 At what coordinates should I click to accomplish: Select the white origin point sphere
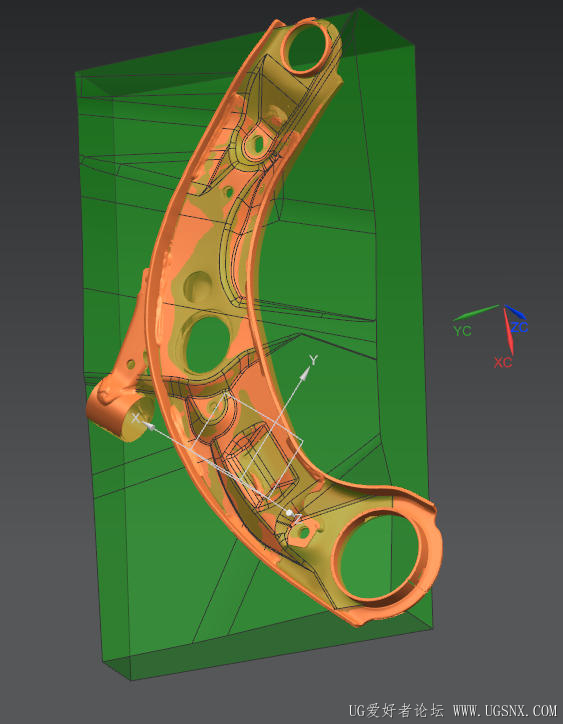(x=289, y=513)
